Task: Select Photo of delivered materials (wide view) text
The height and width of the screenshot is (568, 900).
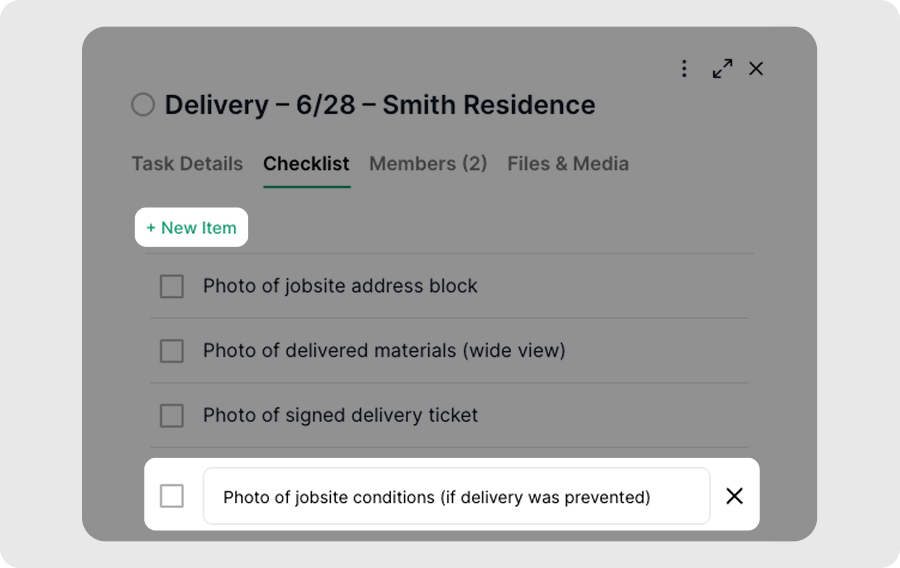Action: tap(384, 351)
